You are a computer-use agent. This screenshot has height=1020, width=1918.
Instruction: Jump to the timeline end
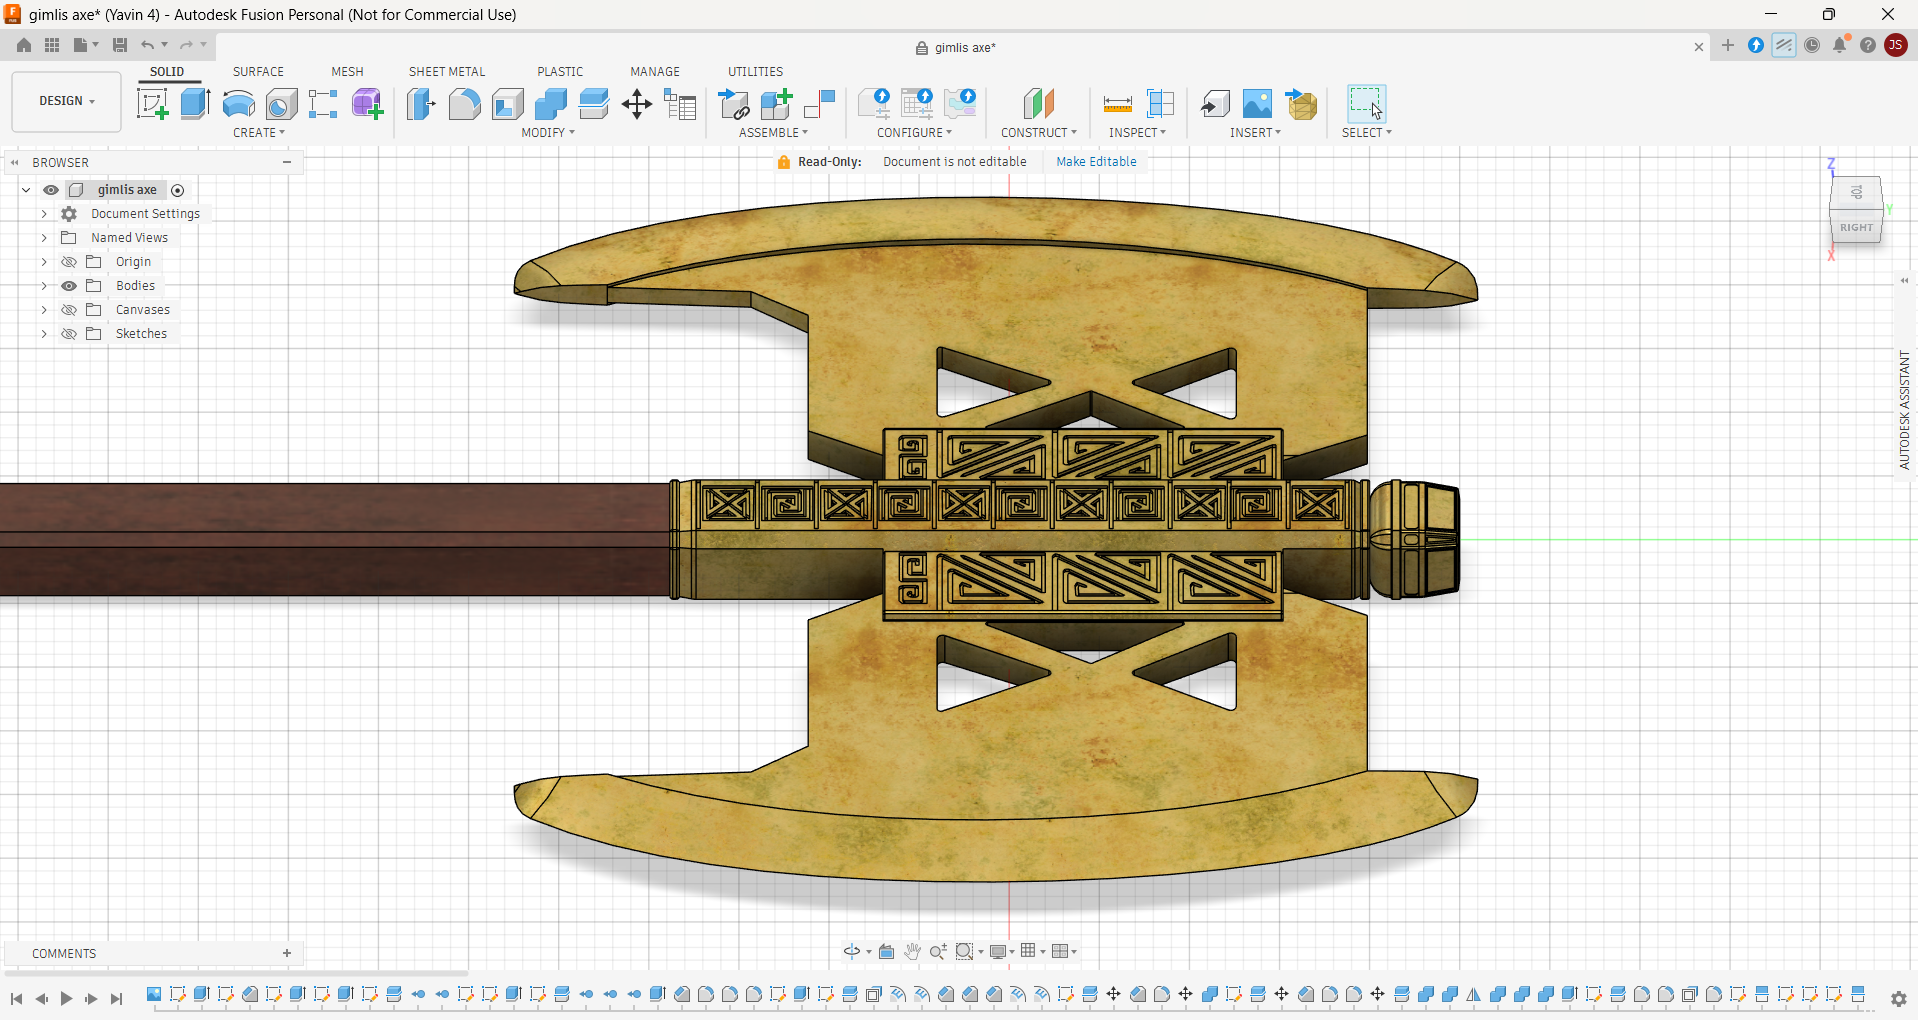[116, 998]
